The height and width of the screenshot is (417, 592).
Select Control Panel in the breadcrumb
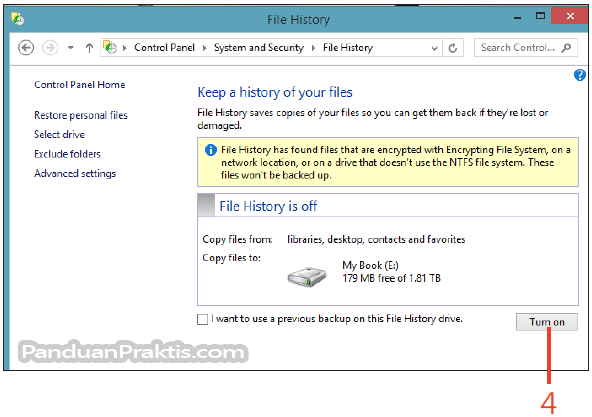click(x=165, y=48)
